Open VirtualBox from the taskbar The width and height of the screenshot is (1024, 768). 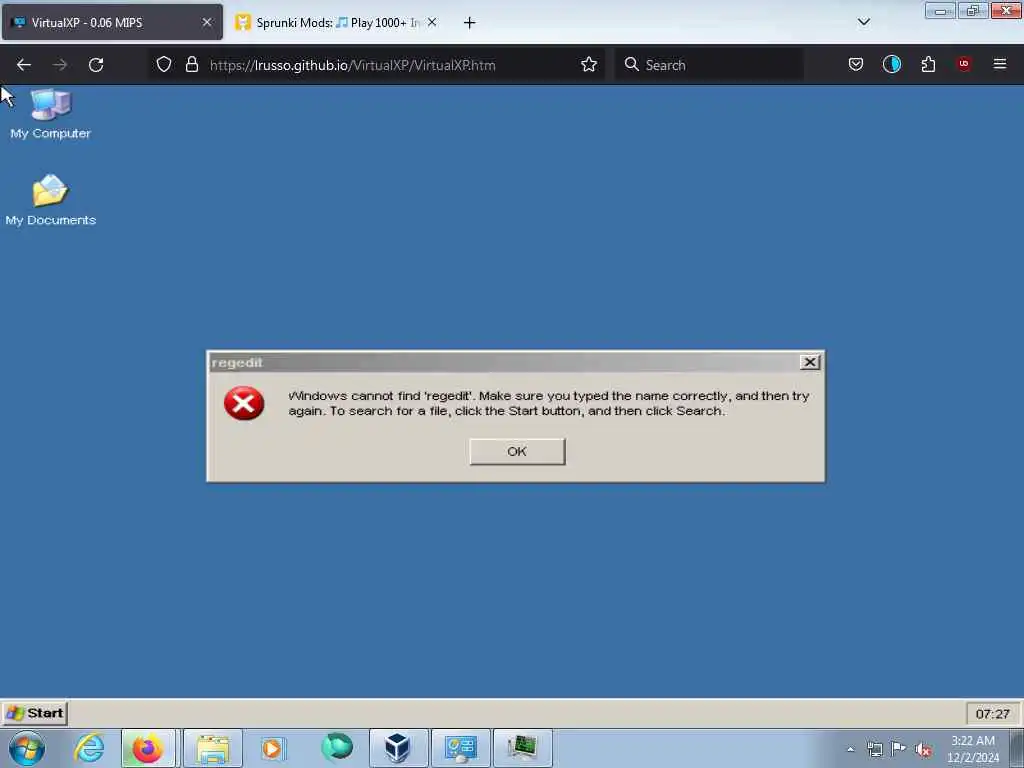(398, 748)
